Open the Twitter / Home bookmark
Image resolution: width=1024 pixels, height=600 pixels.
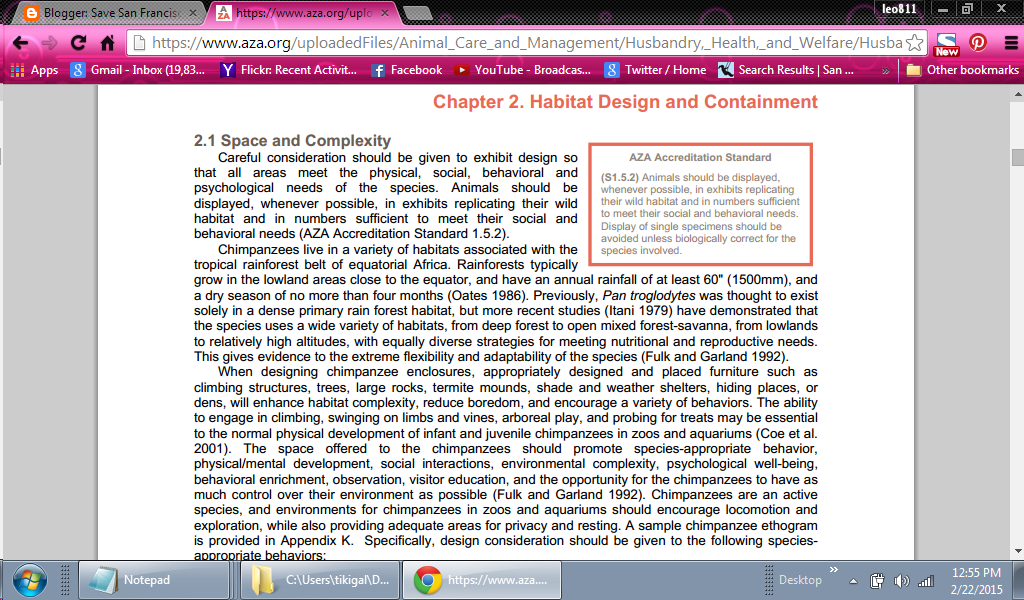tap(655, 70)
